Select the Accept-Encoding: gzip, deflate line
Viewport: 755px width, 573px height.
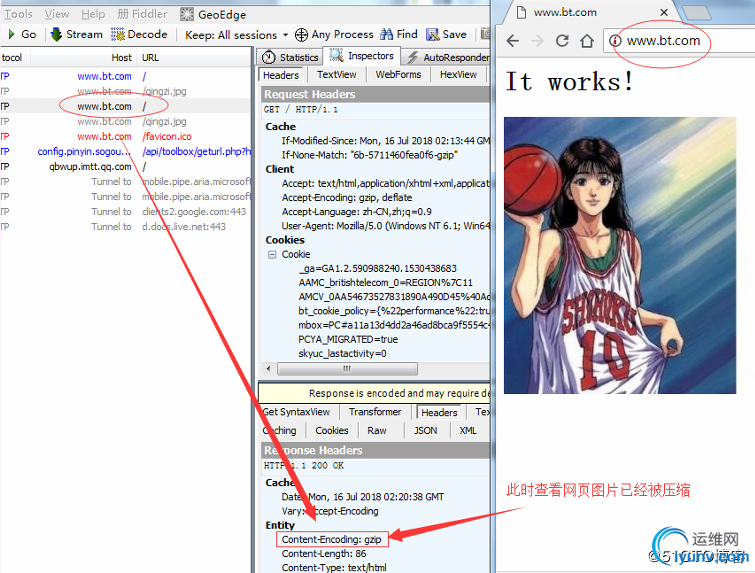click(x=347, y=197)
